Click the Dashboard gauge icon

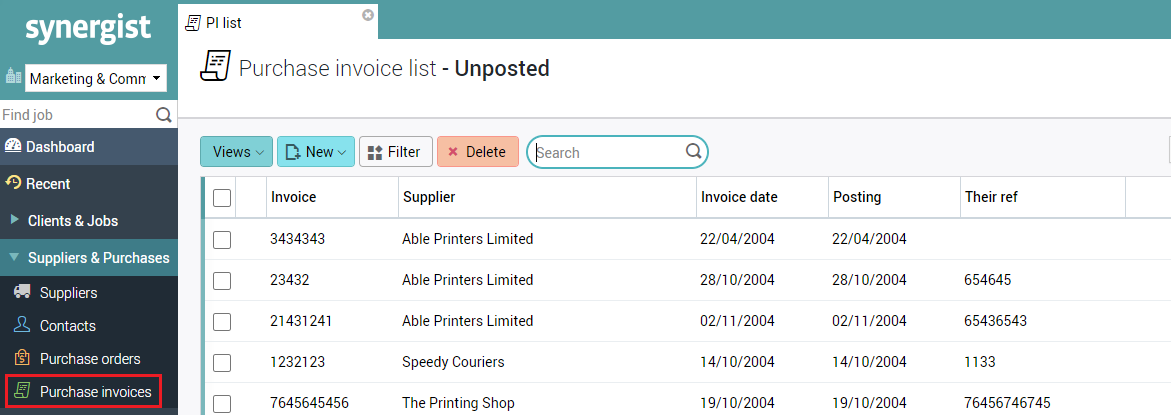pyautogui.click(x=13, y=147)
